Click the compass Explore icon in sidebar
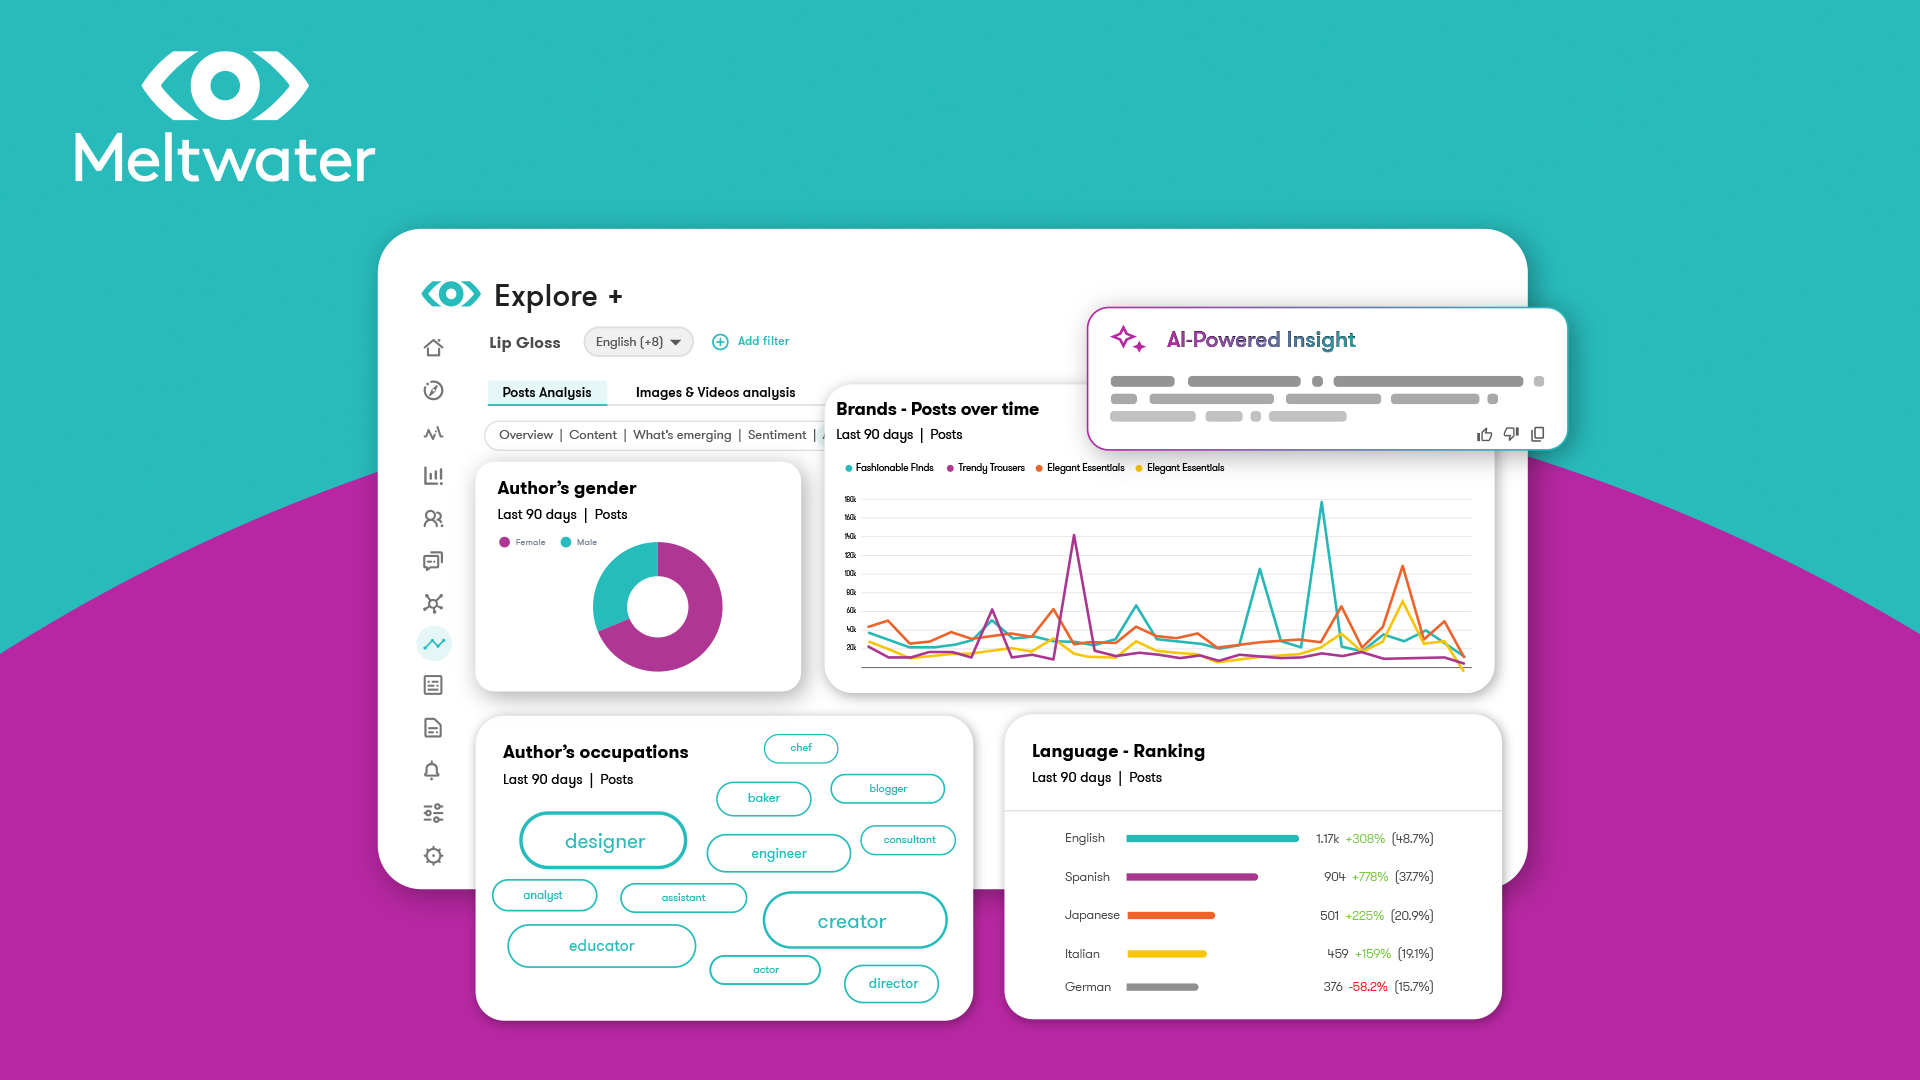Image resolution: width=1920 pixels, height=1080 pixels. (433, 390)
